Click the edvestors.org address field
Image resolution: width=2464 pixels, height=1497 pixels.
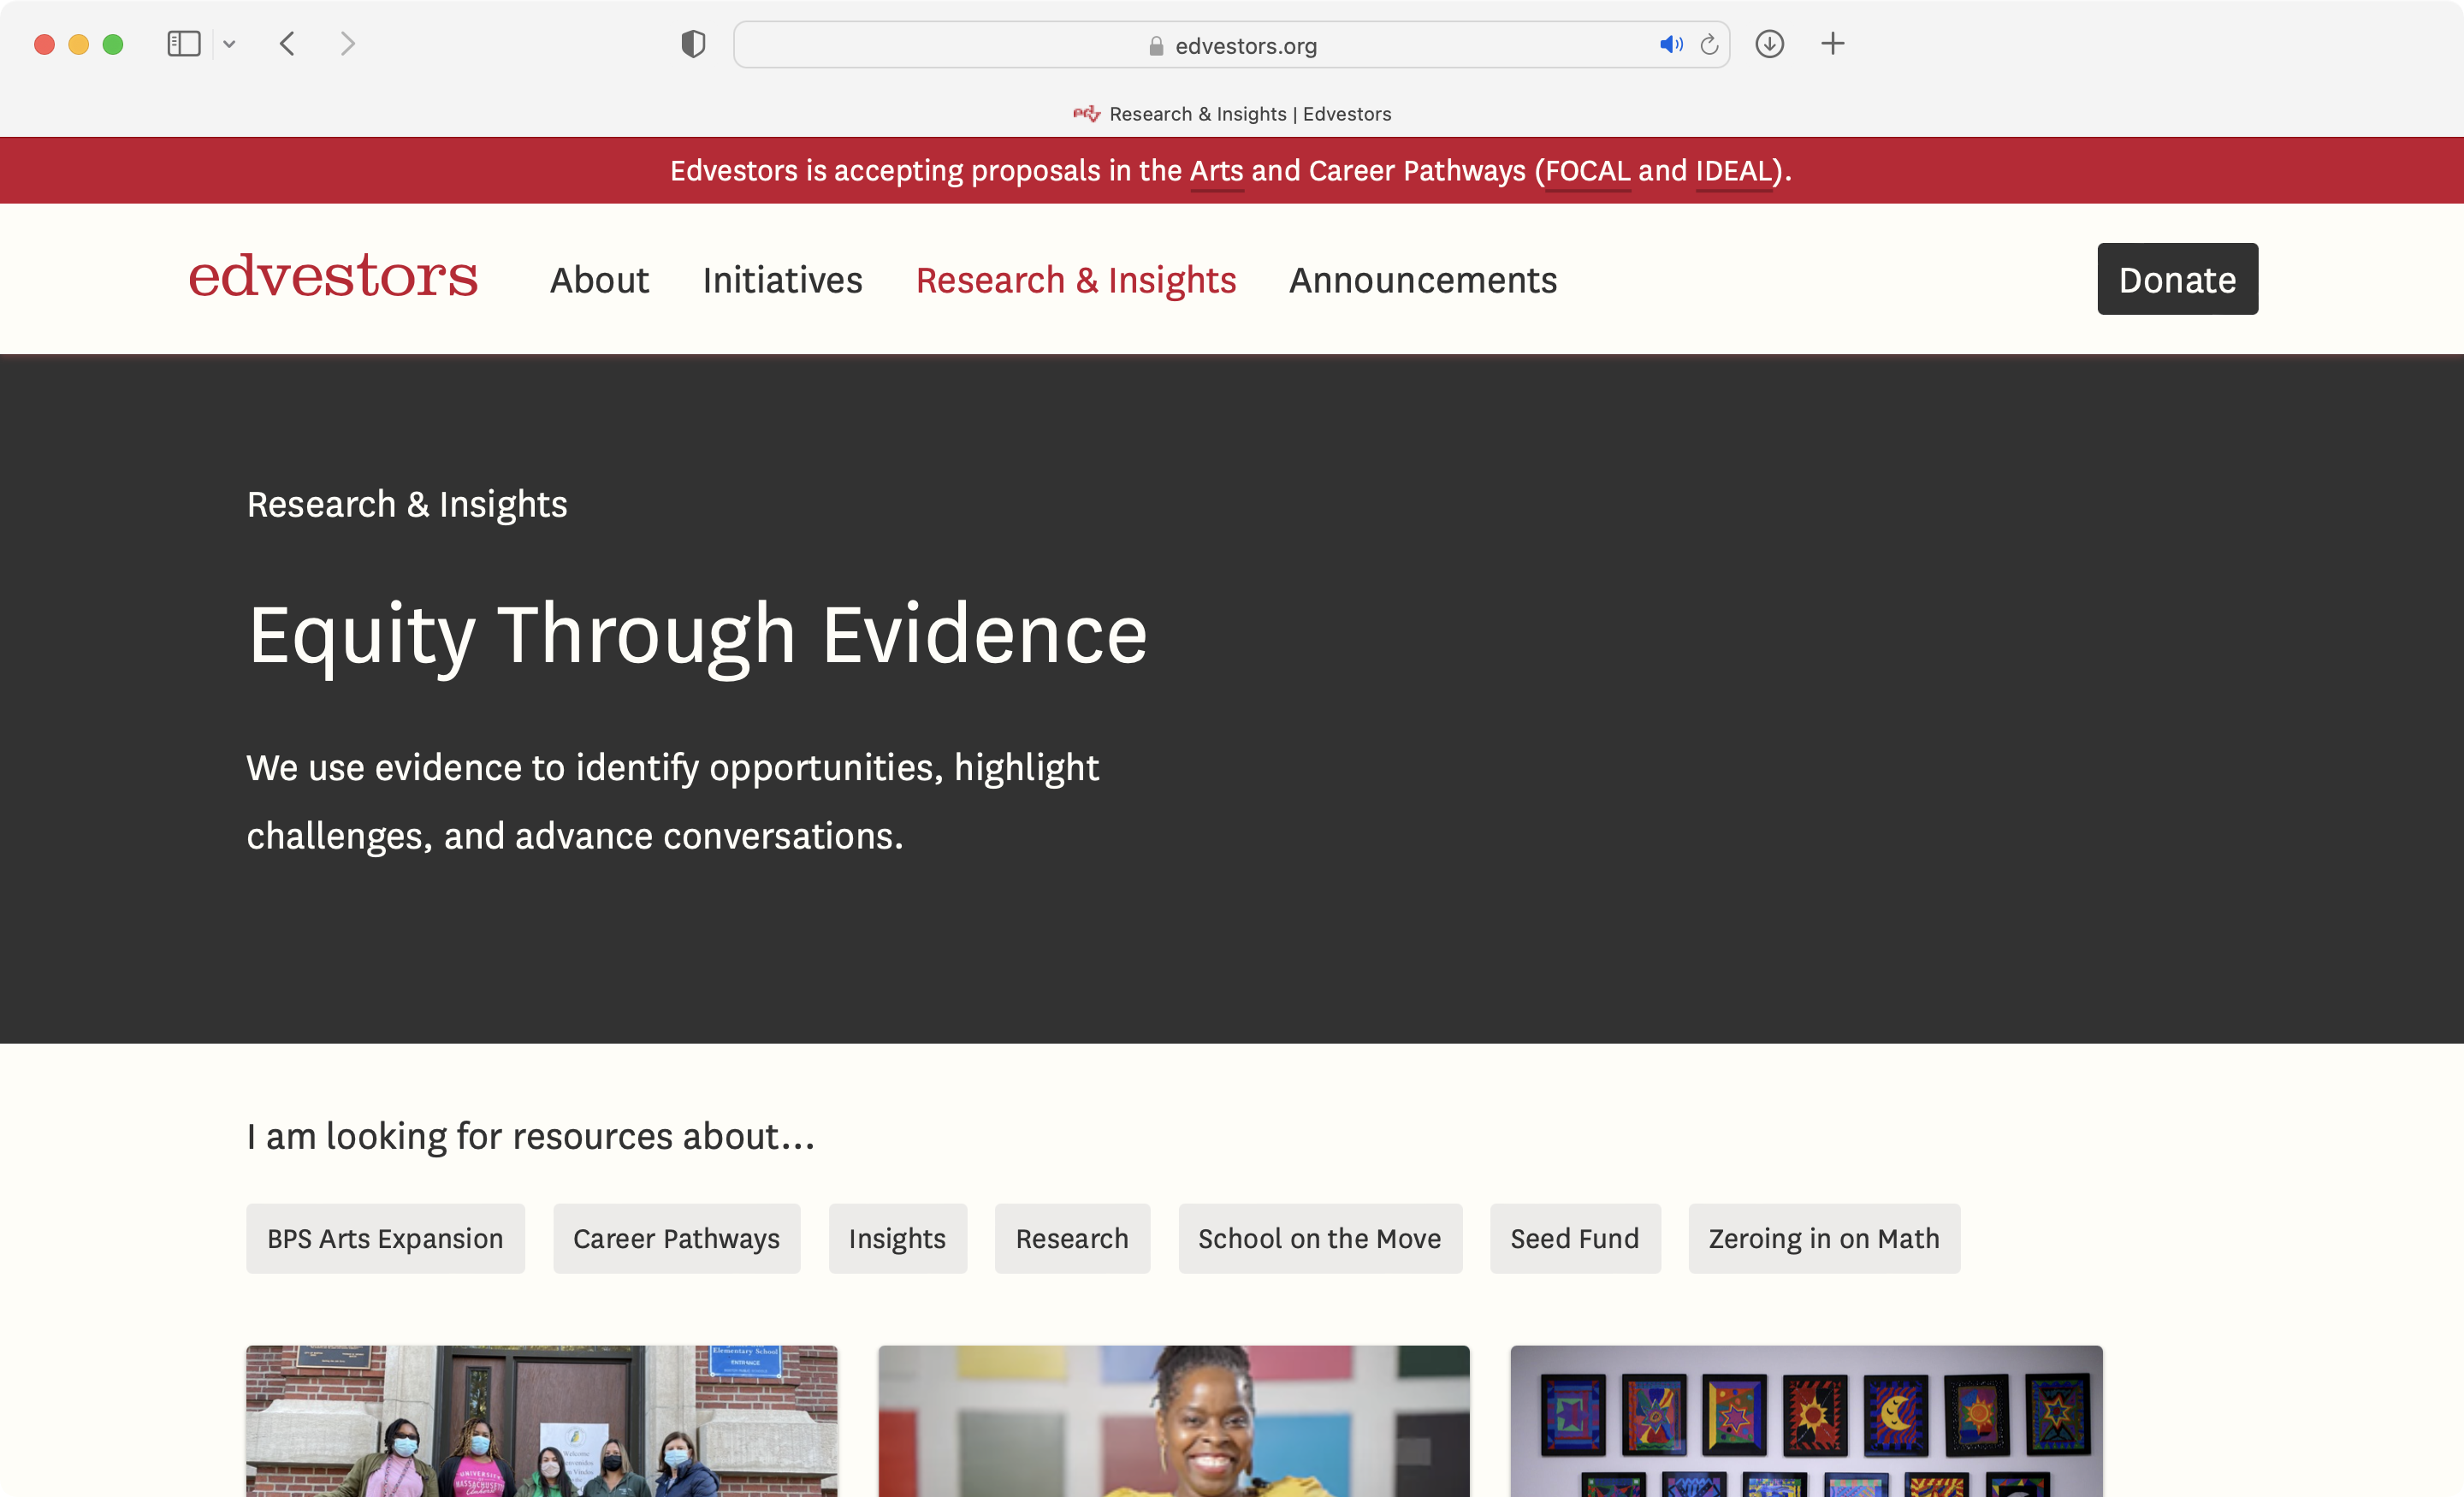(x=1231, y=45)
